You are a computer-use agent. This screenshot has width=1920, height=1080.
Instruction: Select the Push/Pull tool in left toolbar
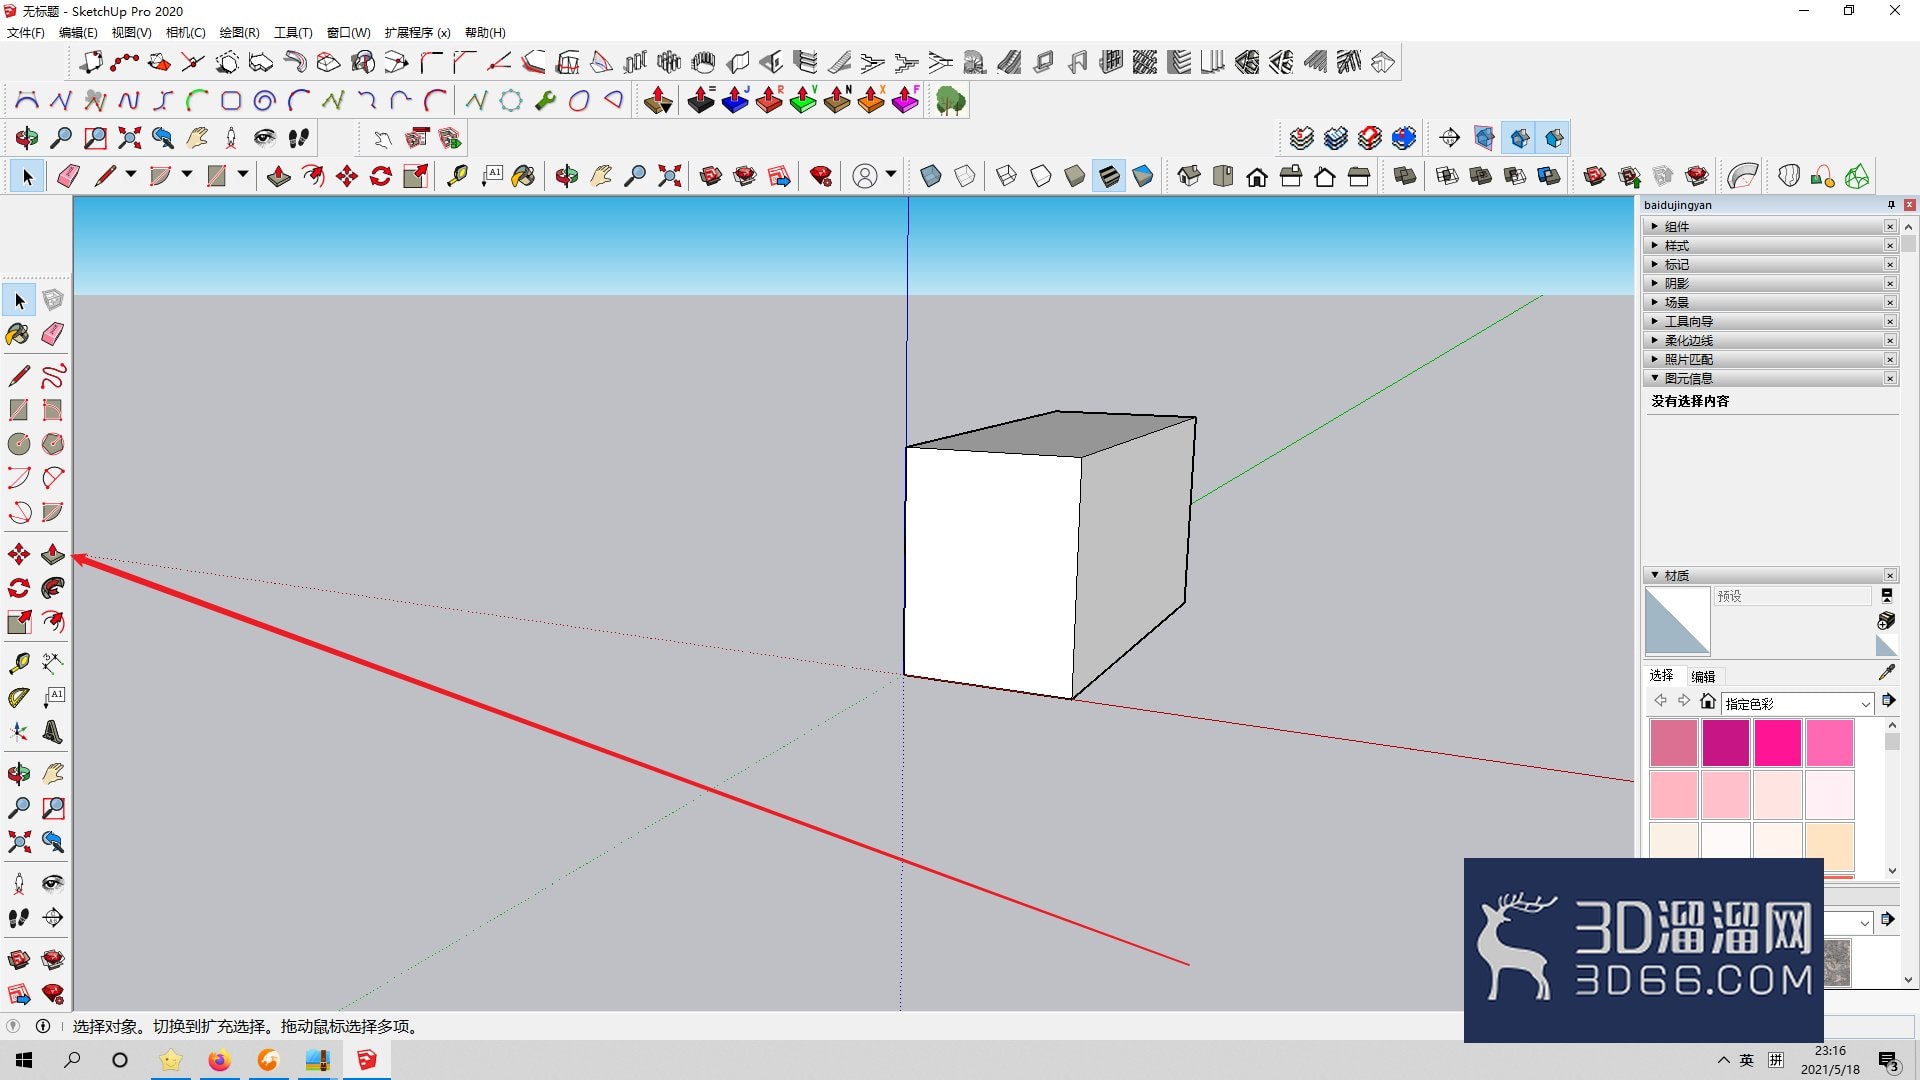[x=53, y=554]
